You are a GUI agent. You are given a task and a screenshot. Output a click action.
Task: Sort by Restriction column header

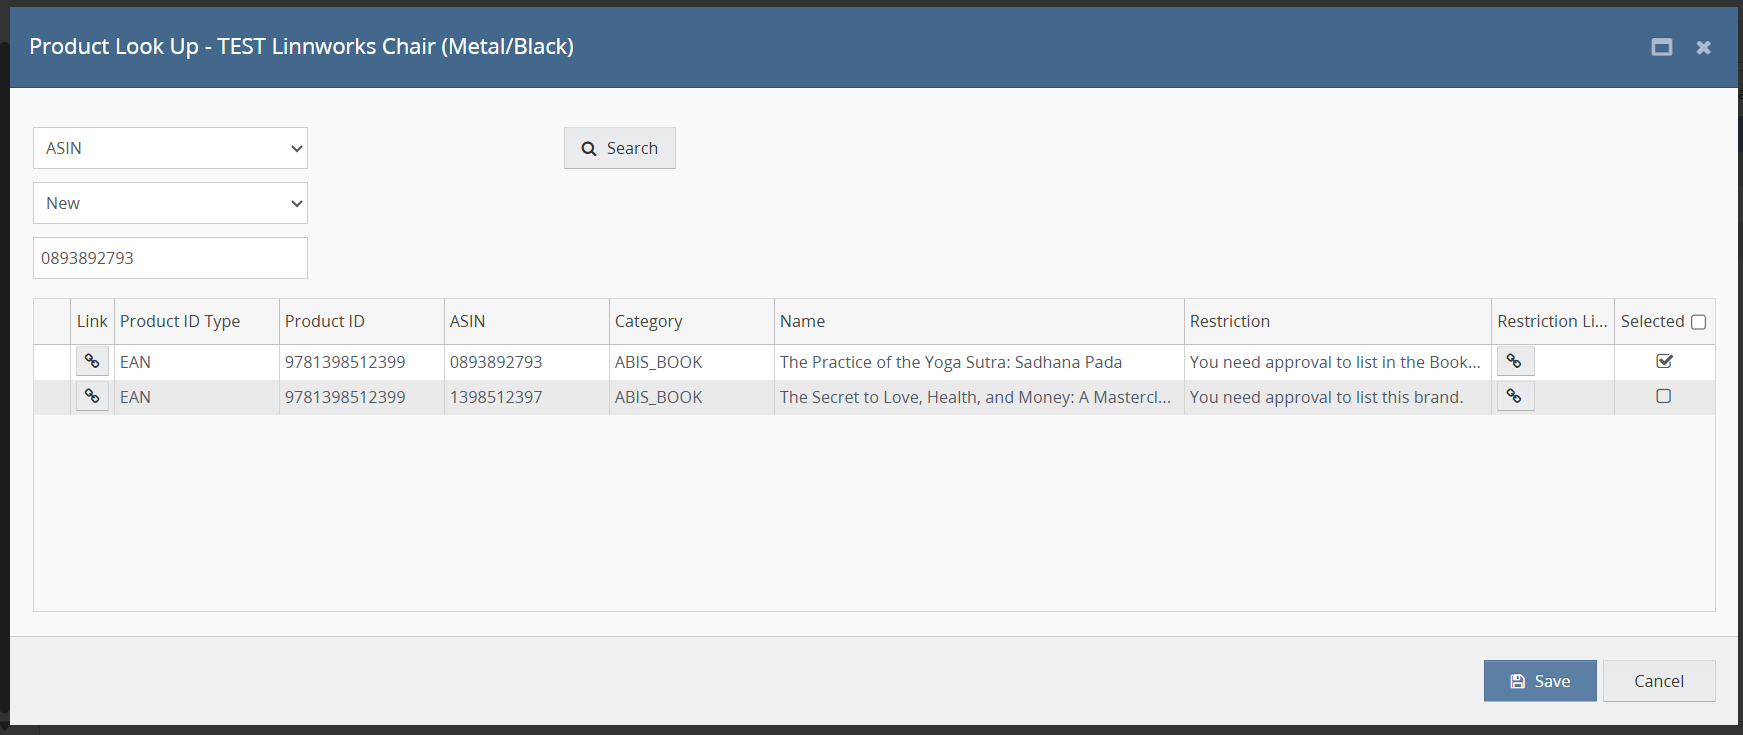point(1338,321)
